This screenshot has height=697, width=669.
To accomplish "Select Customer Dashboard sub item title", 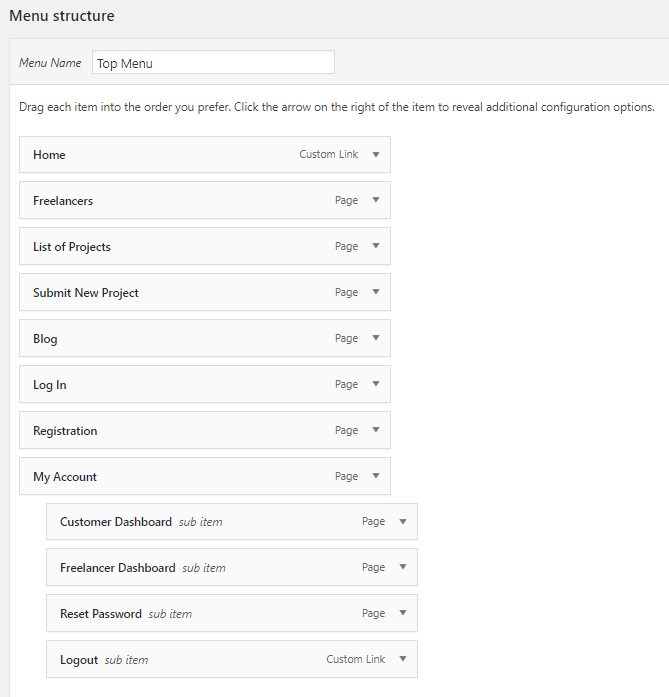I will point(116,522).
